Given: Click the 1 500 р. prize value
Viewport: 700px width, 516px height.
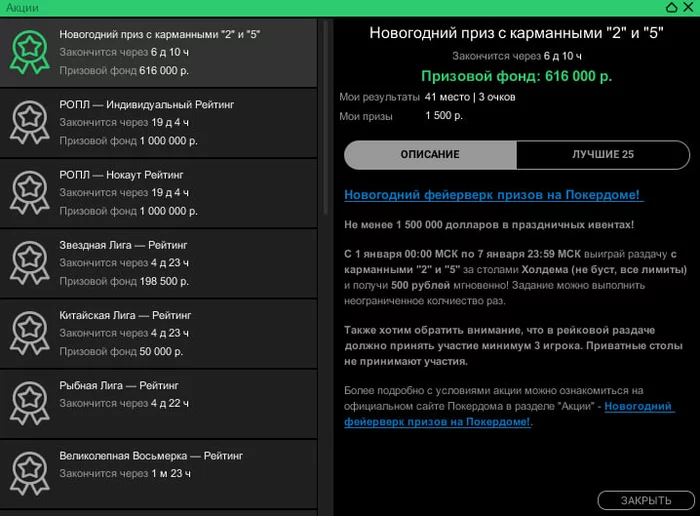Looking at the screenshot, I should (444, 116).
